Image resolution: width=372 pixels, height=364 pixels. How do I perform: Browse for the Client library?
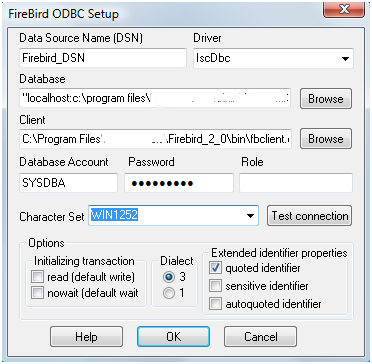tap(326, 139)
